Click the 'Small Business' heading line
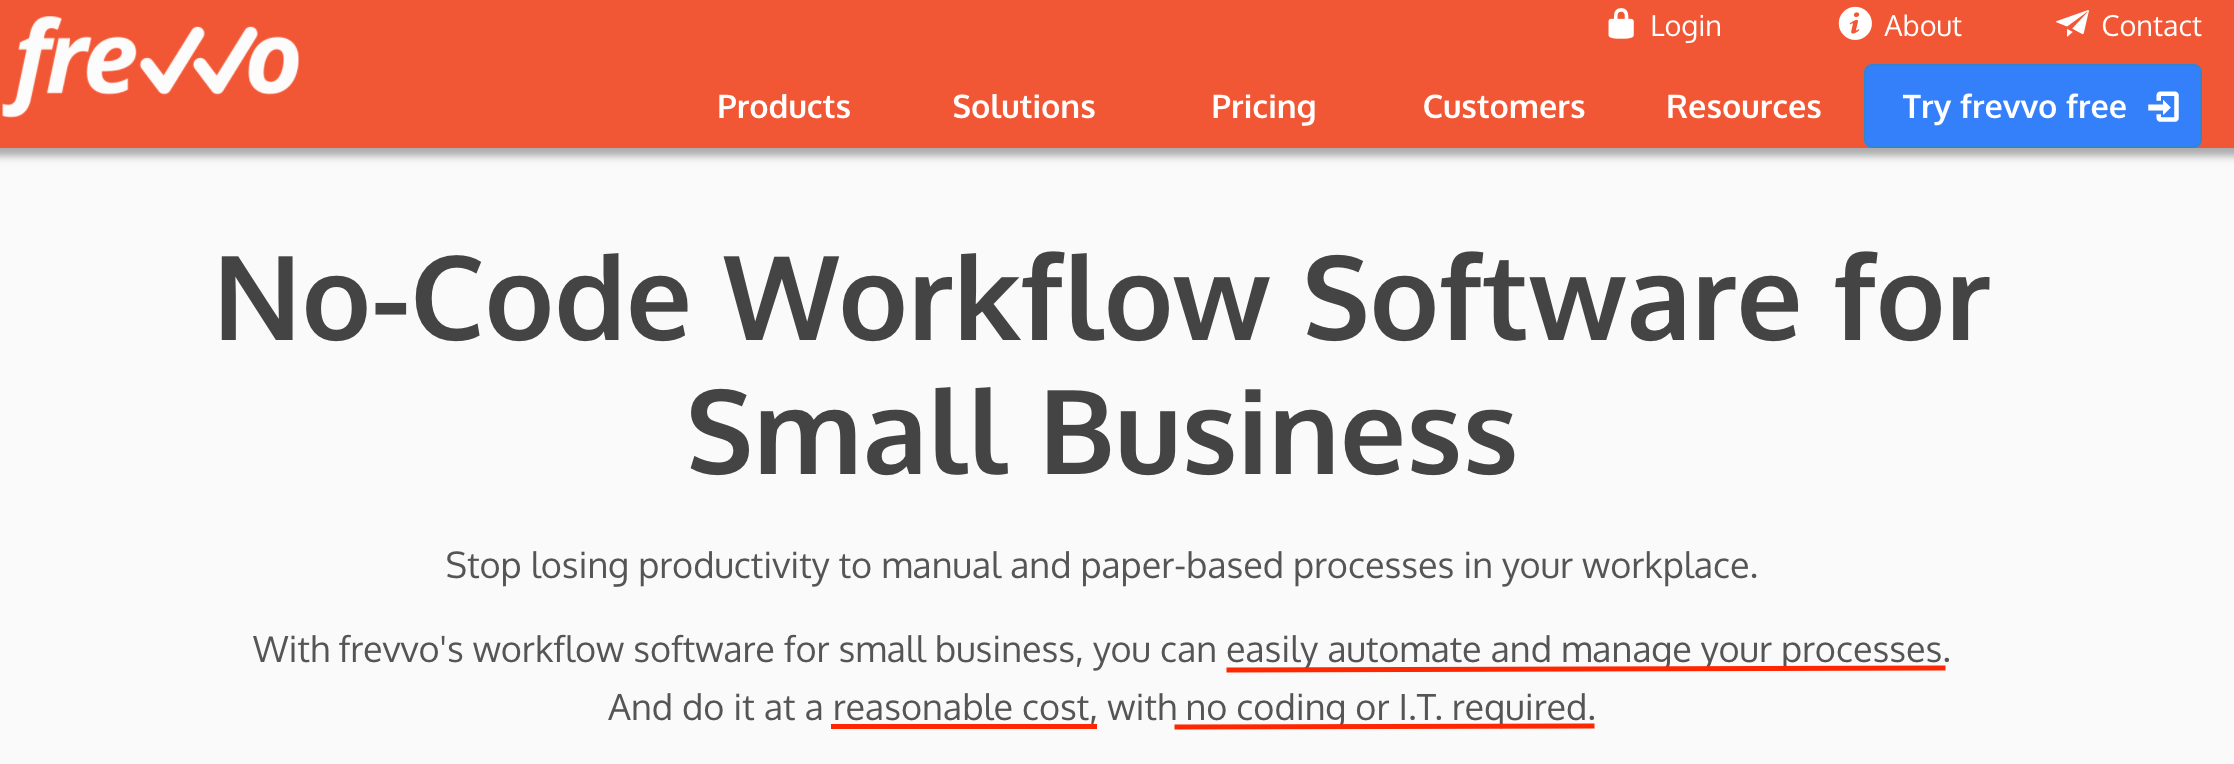 coord(1102,432)
